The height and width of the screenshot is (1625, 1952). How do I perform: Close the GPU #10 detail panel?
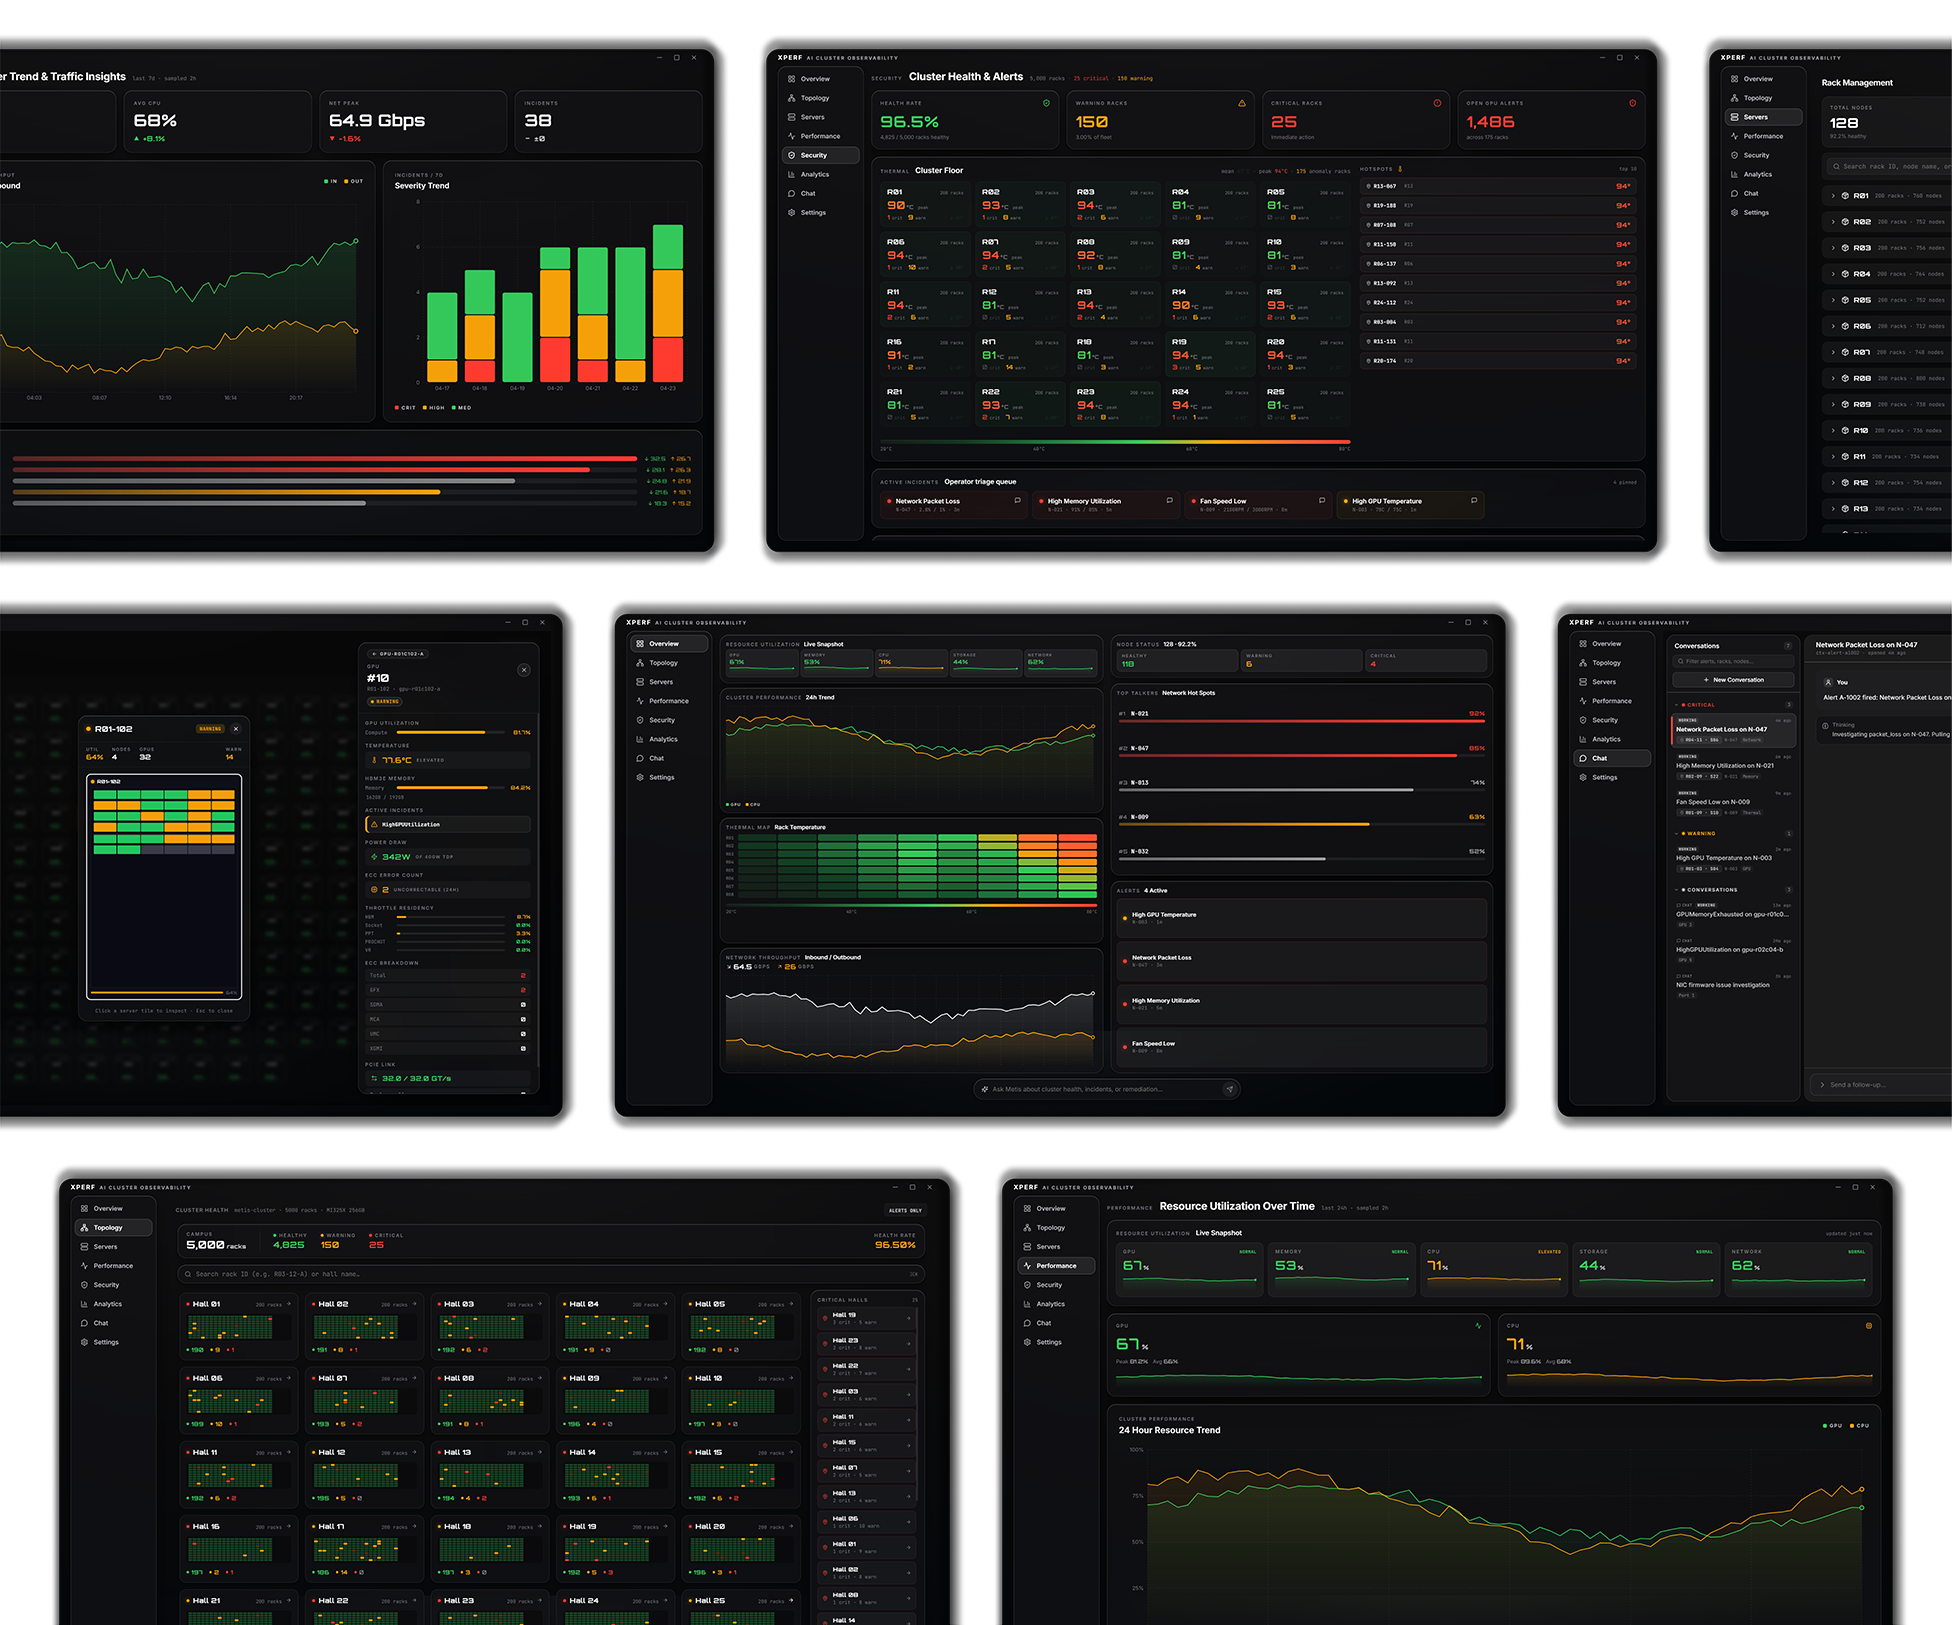(x=524, y=670)
